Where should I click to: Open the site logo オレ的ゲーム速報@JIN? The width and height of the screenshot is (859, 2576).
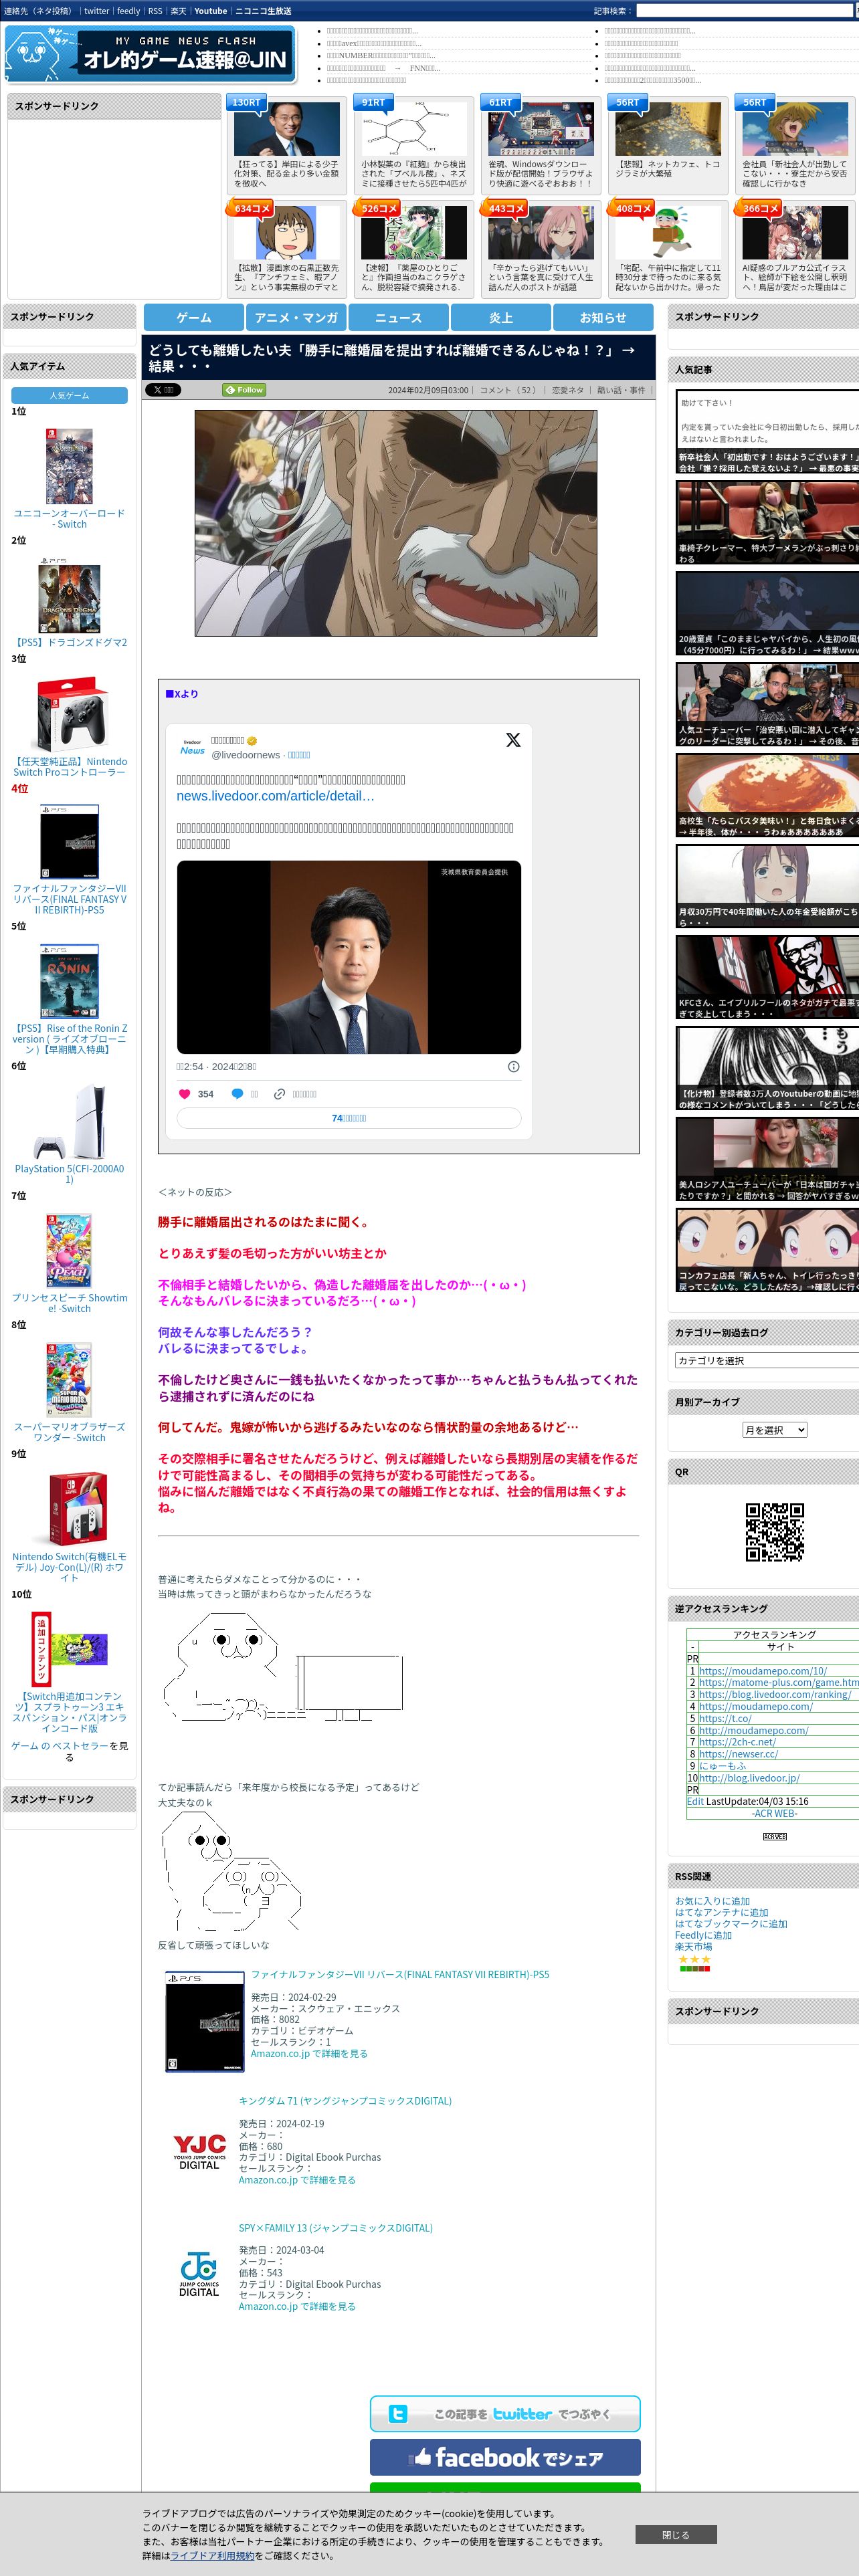(150, 54)
